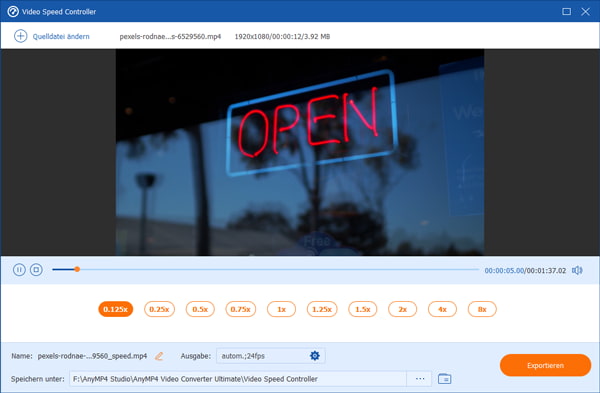
Task: Click the save path input field
Action: [x=238, y=379]
